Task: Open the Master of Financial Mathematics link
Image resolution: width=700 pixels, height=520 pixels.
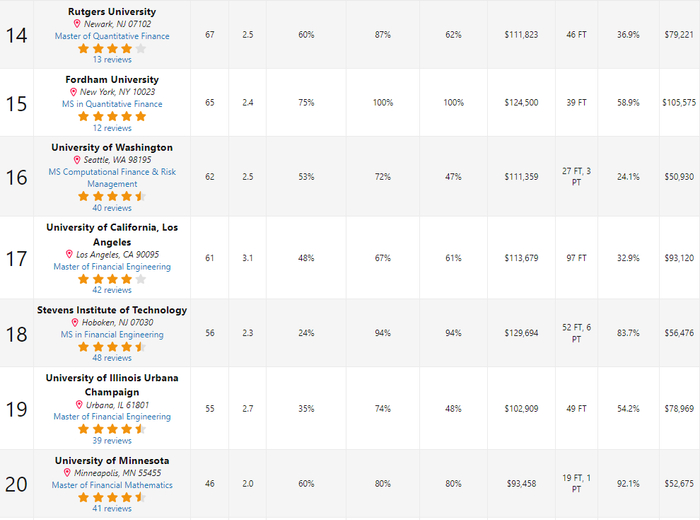Action: (x=112, y=485)
